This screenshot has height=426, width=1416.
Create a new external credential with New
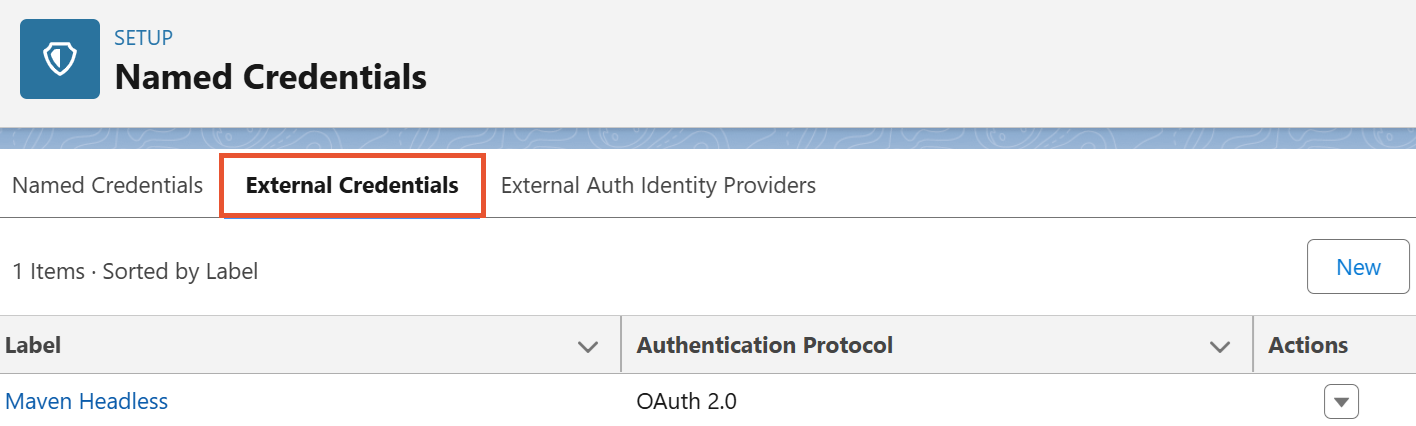(x=1358, y=267)
